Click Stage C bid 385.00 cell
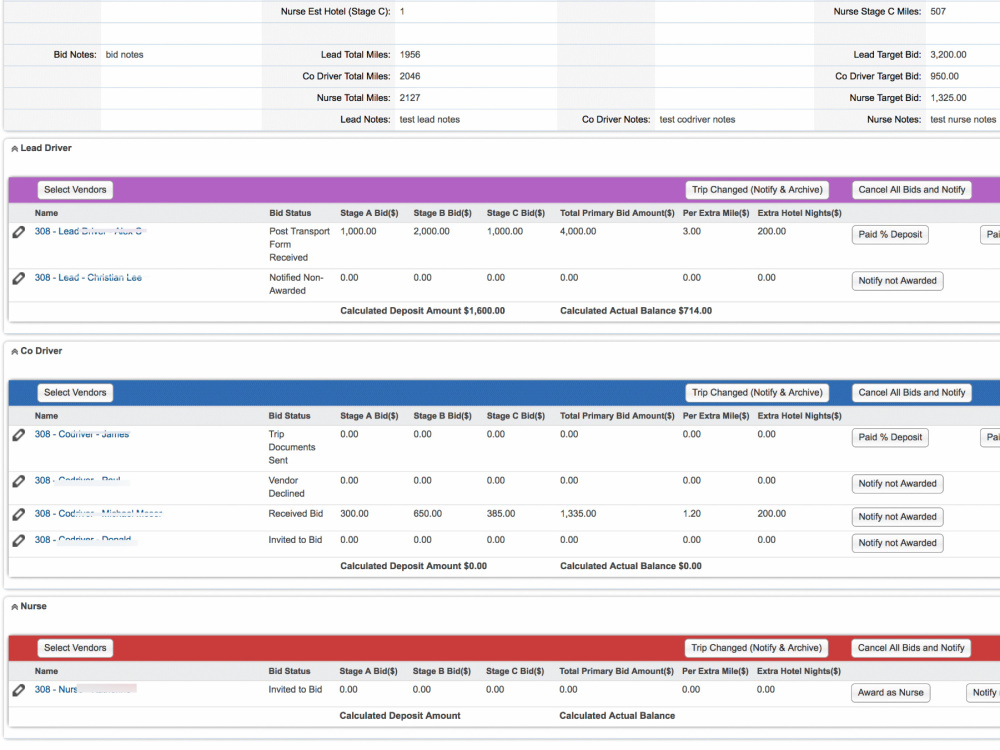 pos(501,514)
